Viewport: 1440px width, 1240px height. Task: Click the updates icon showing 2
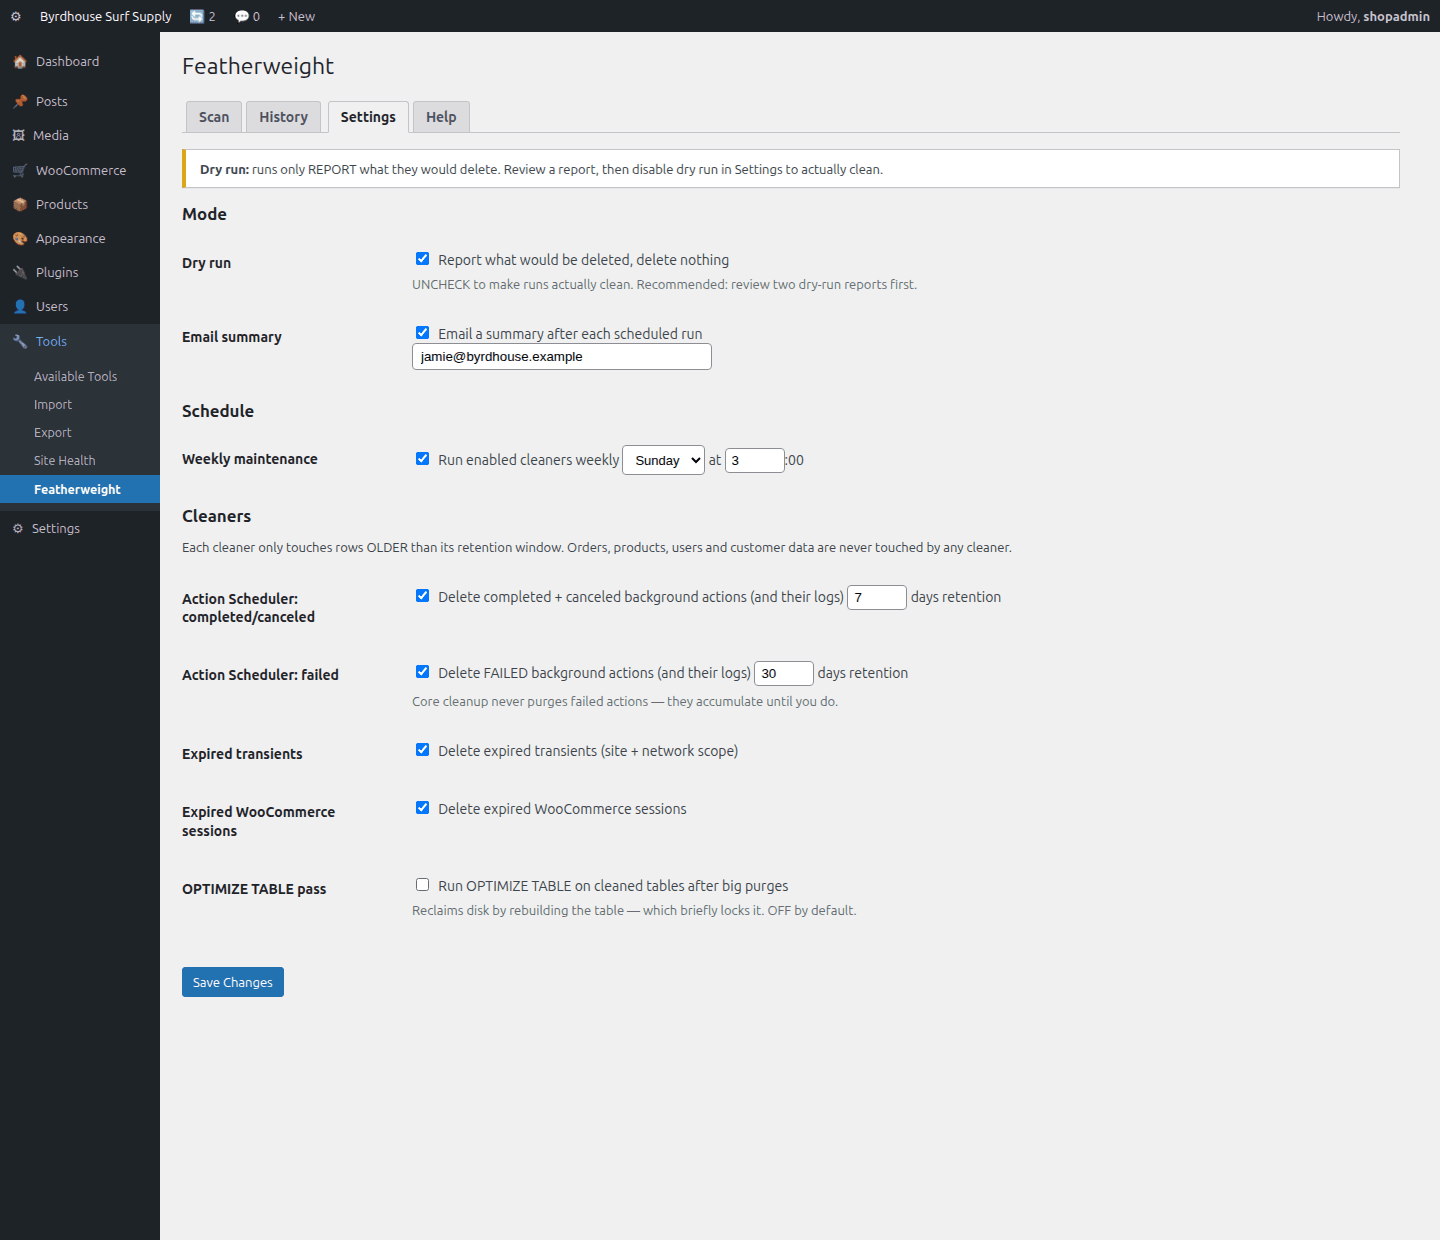click(x=197, y=17)
